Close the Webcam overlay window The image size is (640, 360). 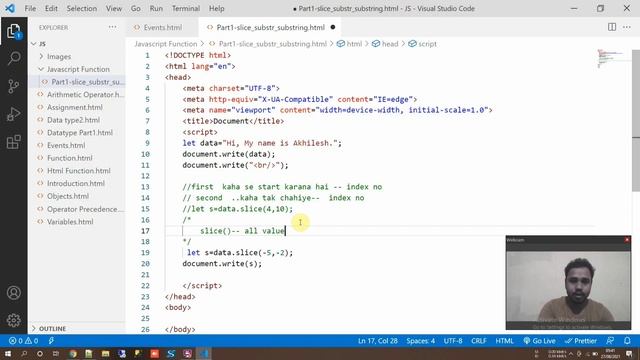pyautogui.click(x=627, y=240)
